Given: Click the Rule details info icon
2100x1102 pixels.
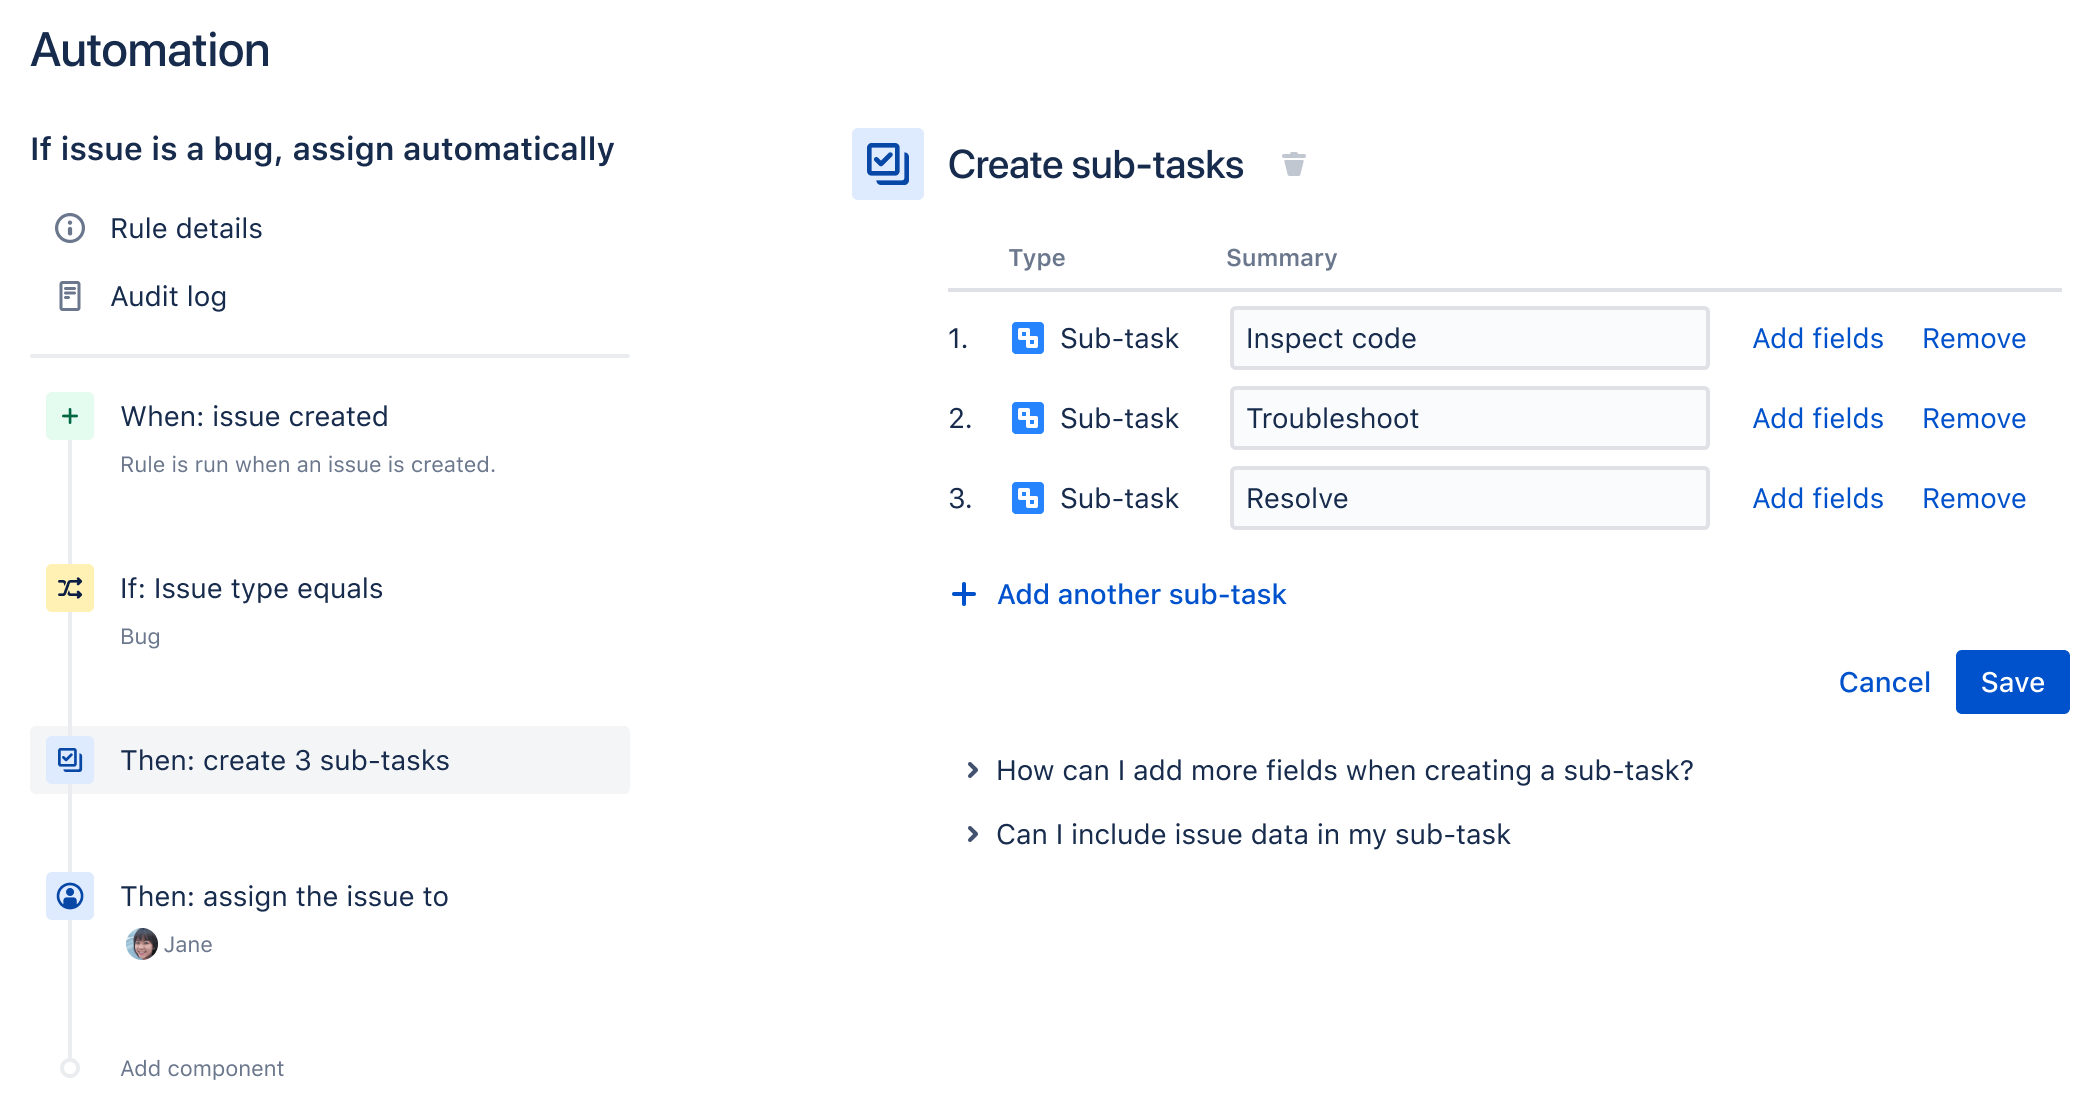Looking at the screenshot, I should tap(68, 228).
